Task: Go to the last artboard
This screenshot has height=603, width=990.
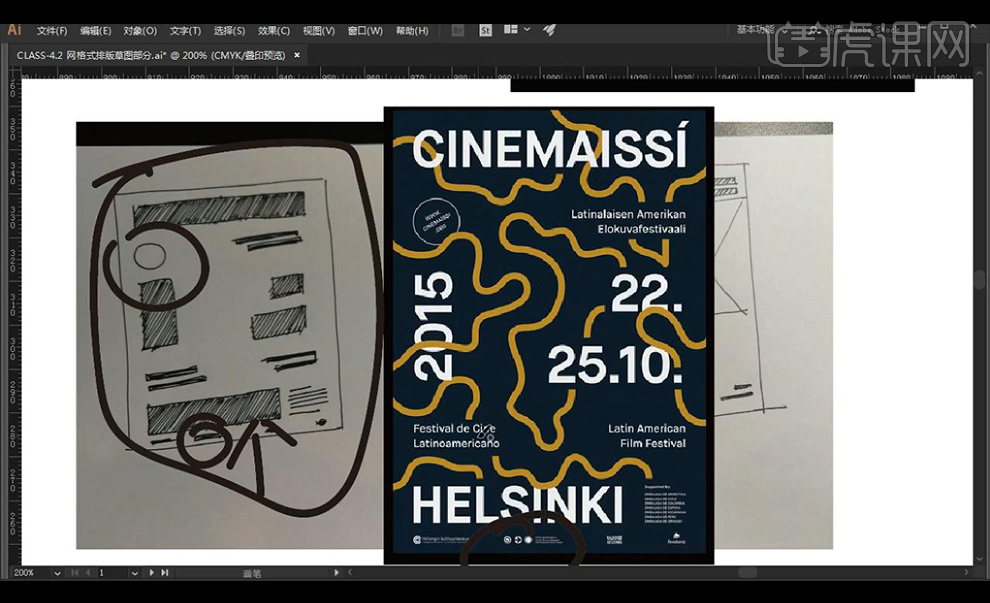Action: pos(165,573)
